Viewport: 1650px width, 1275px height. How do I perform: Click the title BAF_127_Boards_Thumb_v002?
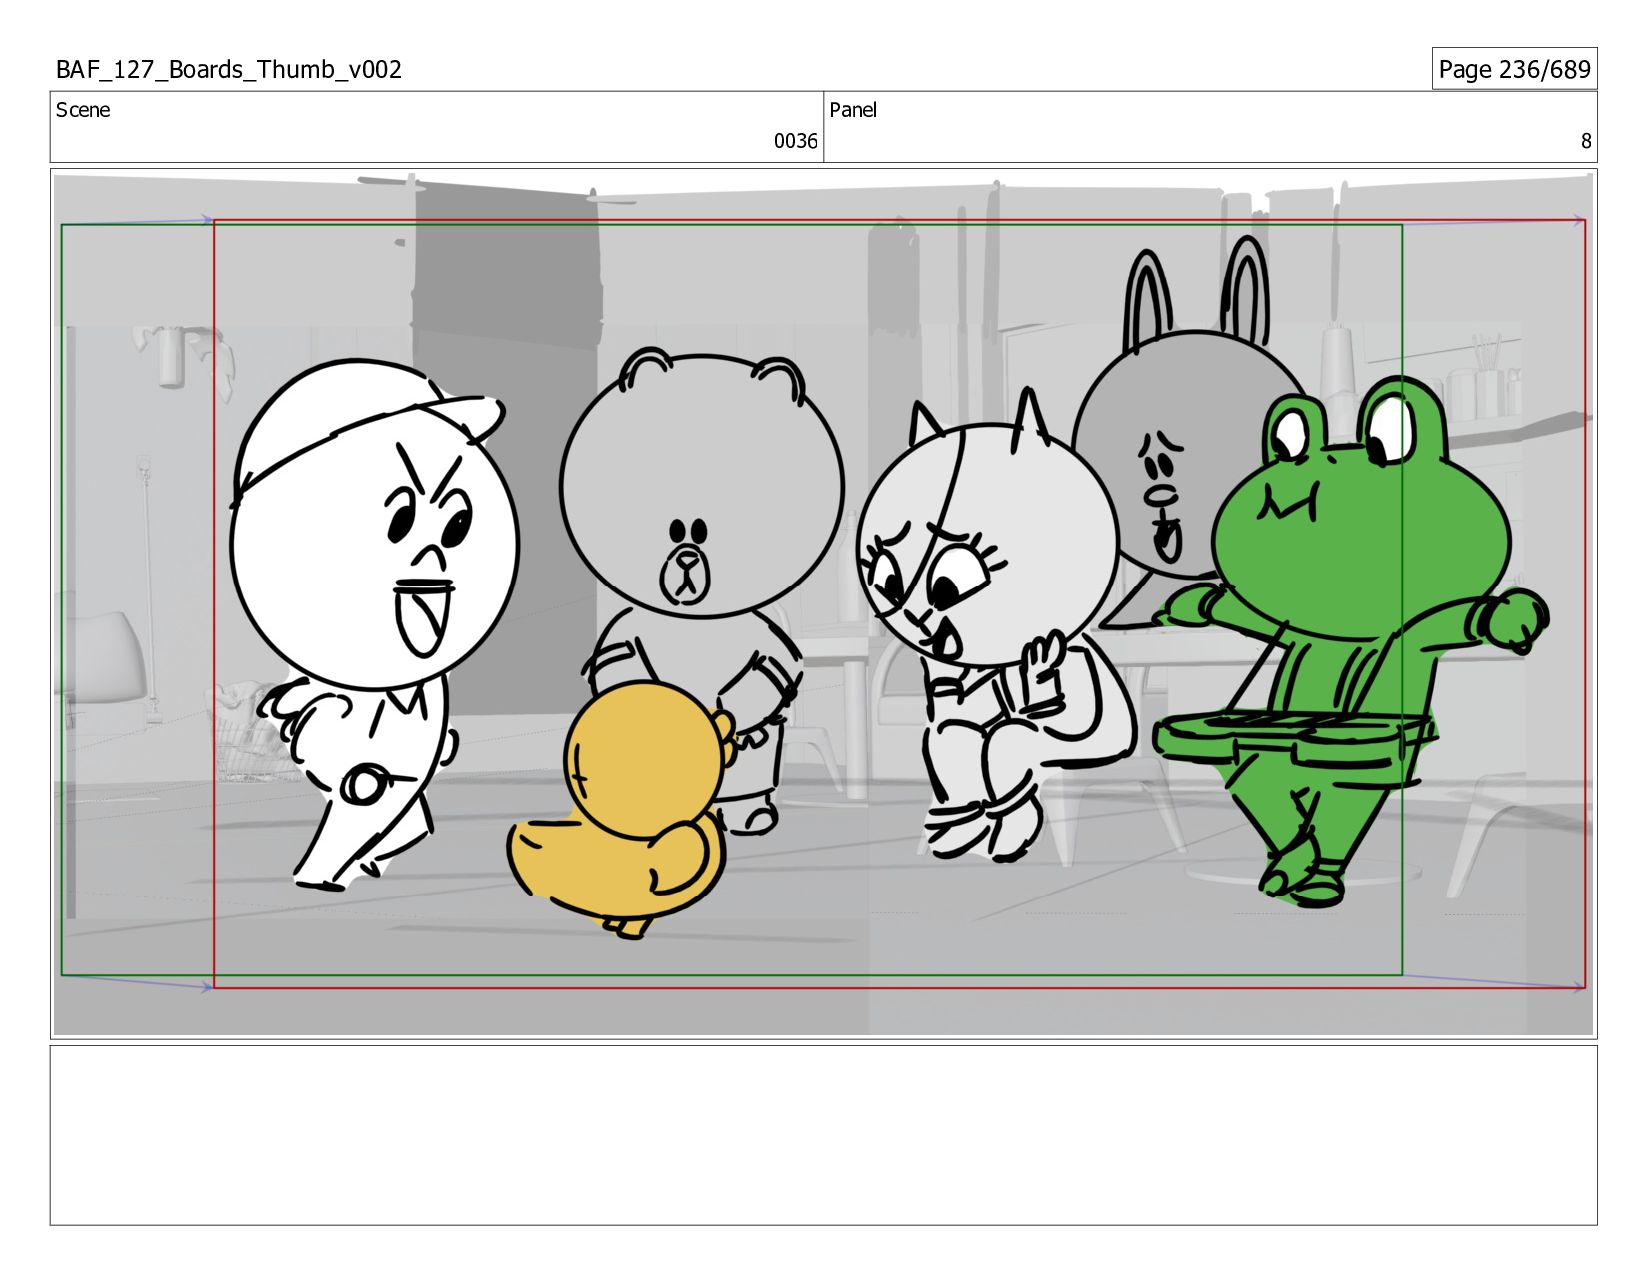point(229,69)
